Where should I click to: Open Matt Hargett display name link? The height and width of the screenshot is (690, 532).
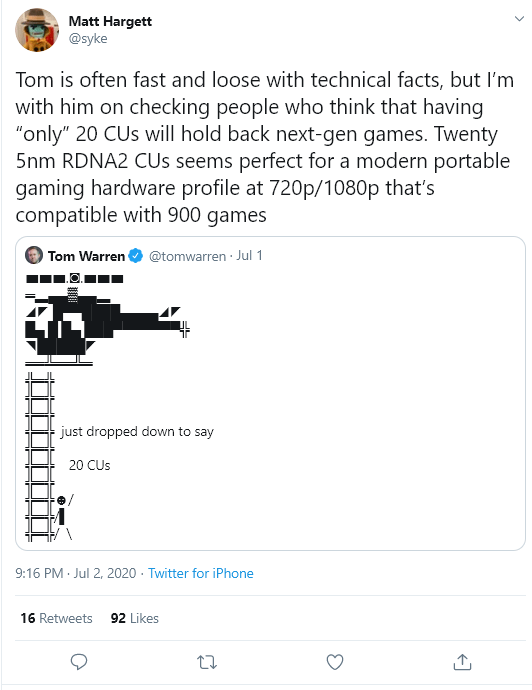tap(110, 21)
